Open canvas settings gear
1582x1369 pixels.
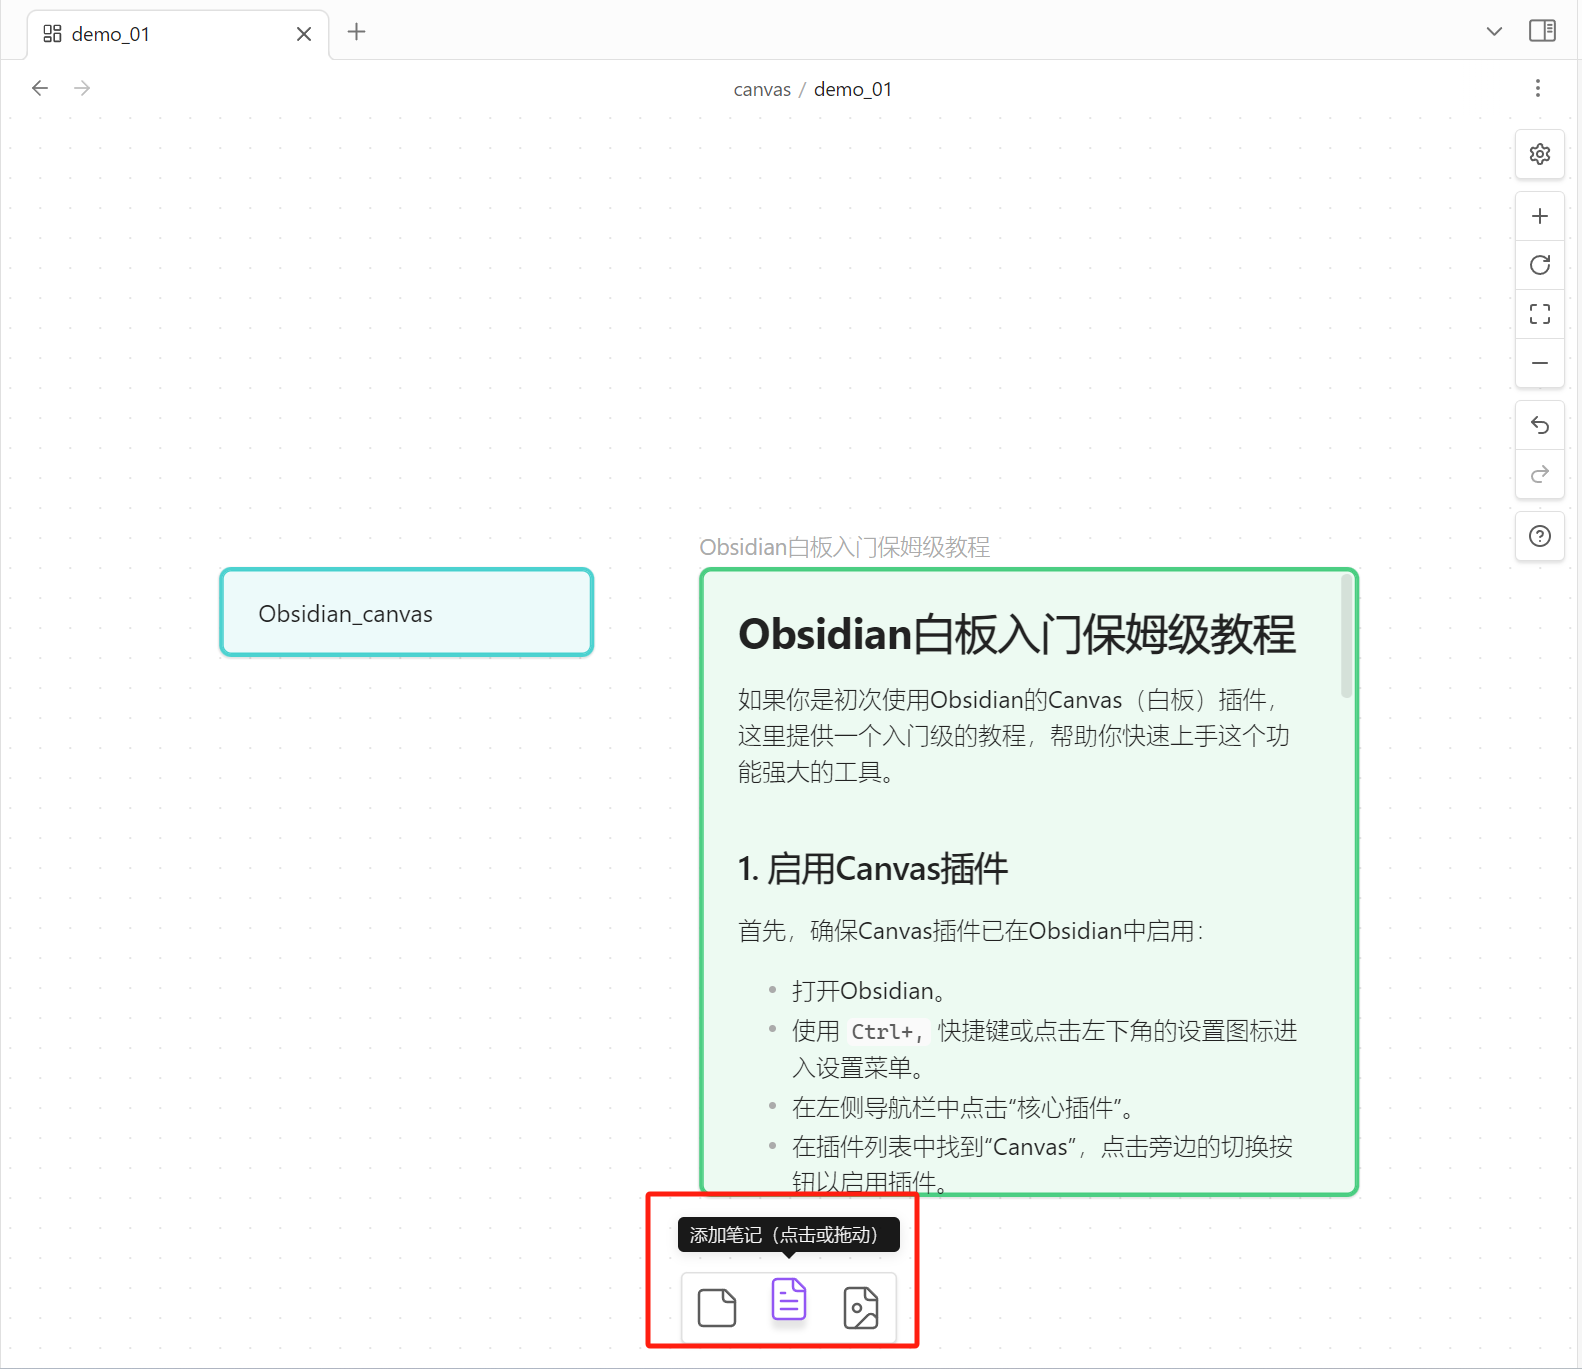(x=1540, y=154)
